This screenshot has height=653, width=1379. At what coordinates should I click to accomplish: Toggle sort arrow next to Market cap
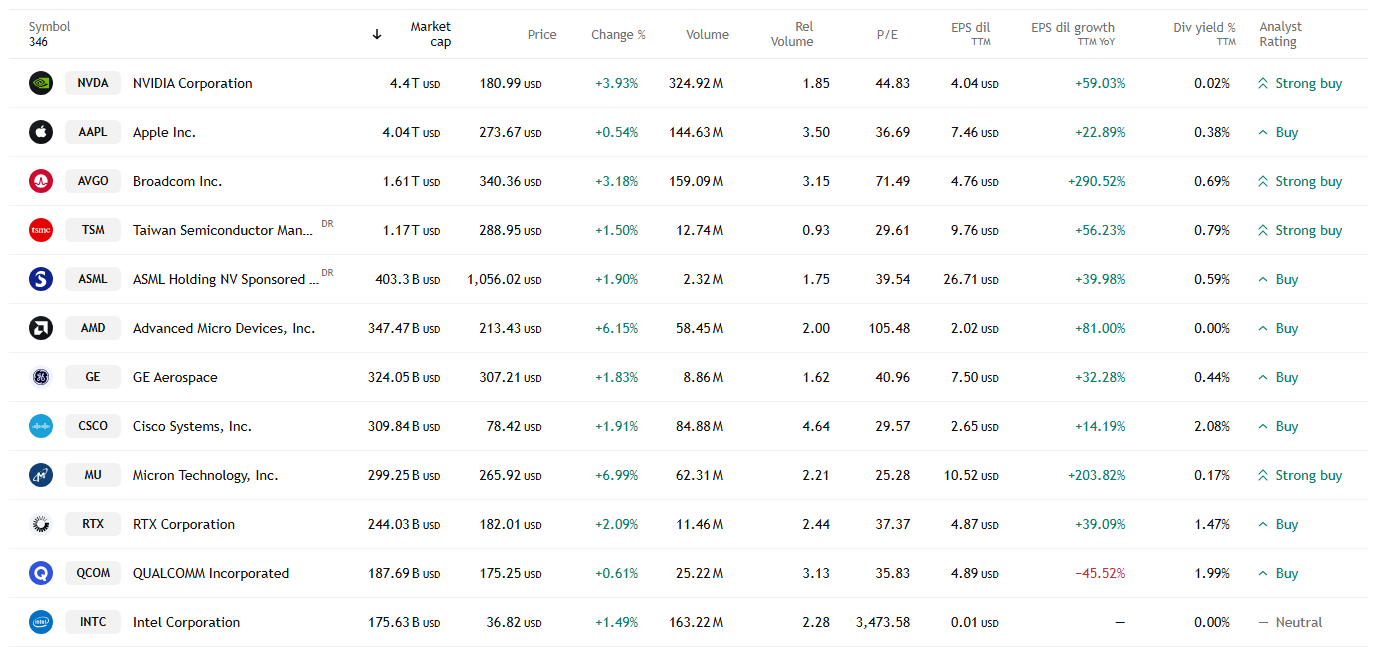377,34
